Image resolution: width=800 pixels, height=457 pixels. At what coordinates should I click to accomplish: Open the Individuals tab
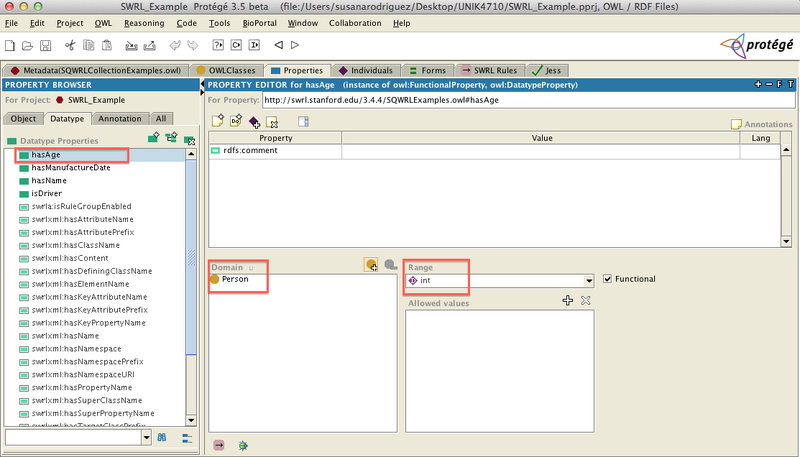coord(366,70)
